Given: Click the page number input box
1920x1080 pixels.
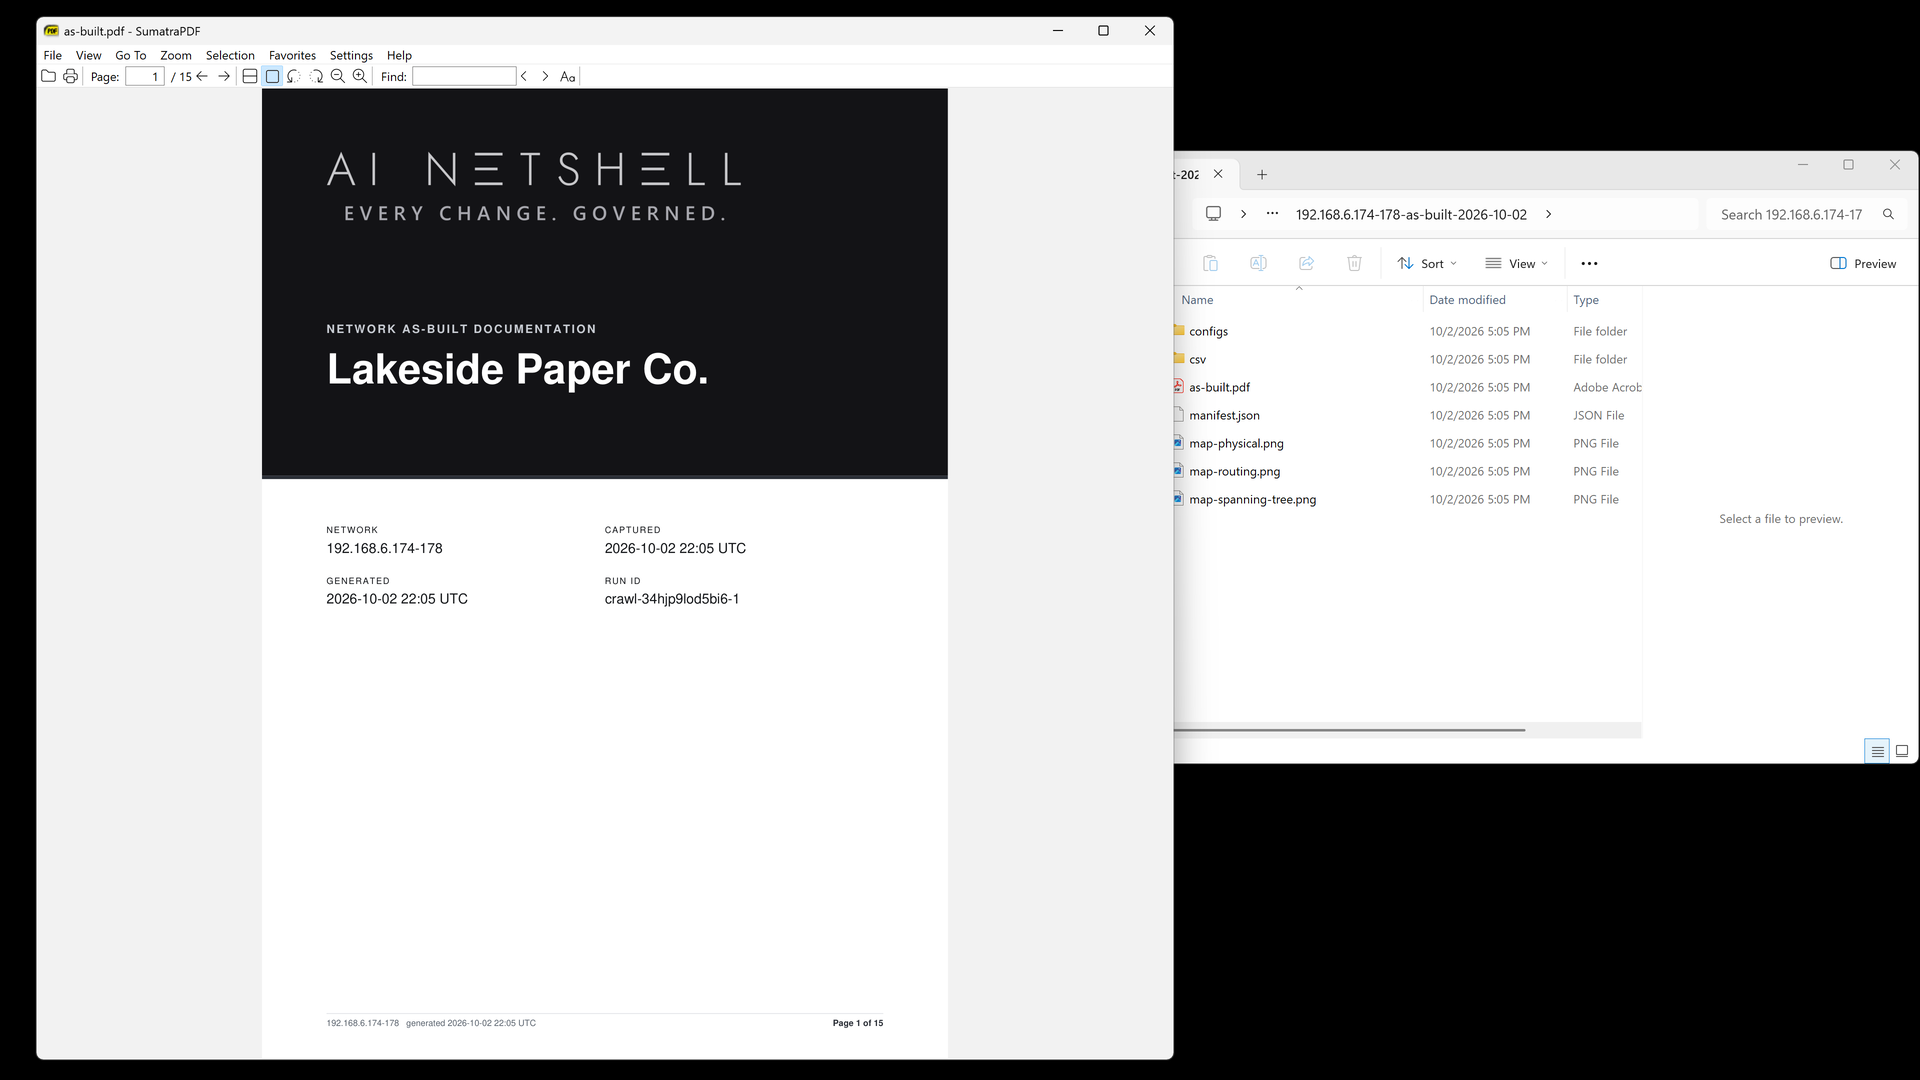Looking at the screenshot, I should [145, 76].
